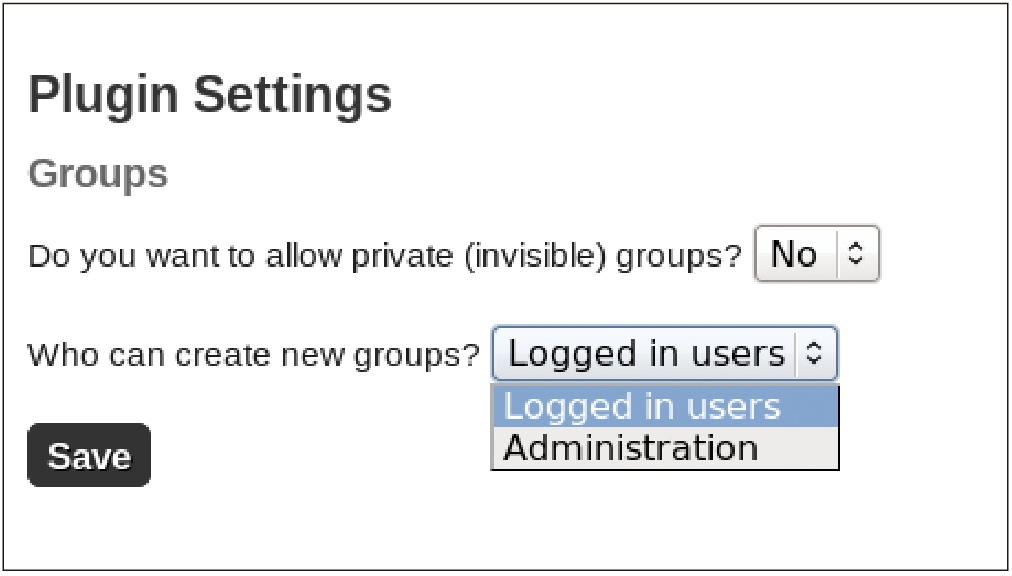Click the No value in the dropdown
Image resolution: width=1012 pixels, height=576 pixels.
[794, 254]
